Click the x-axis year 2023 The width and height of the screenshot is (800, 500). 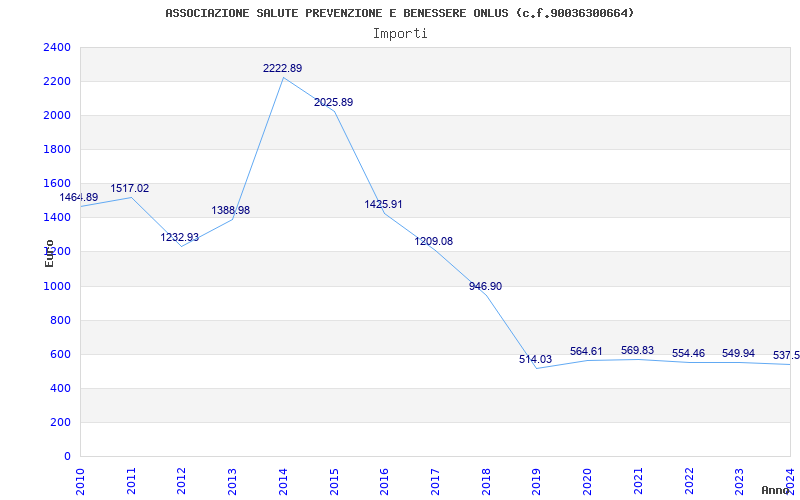[x=739, y=481]
